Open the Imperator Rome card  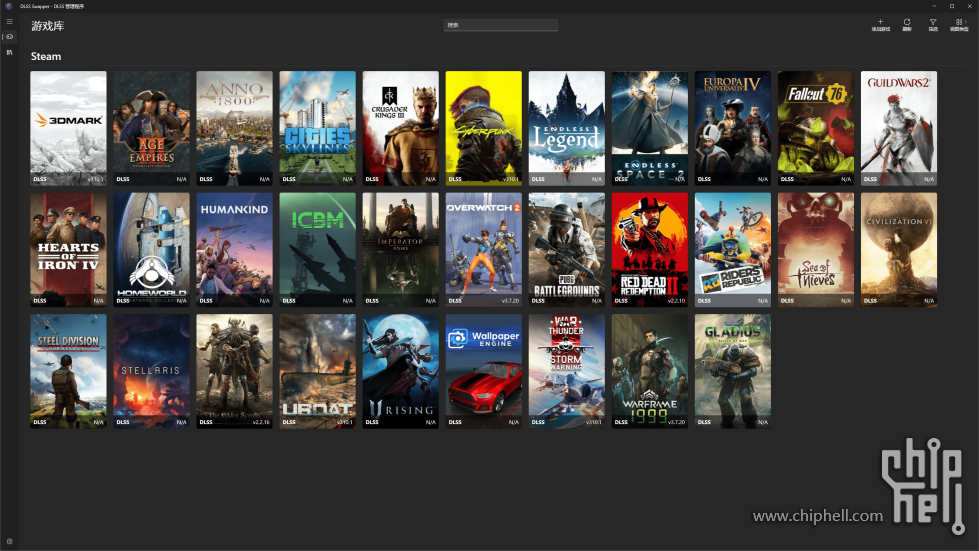point(400,250)
